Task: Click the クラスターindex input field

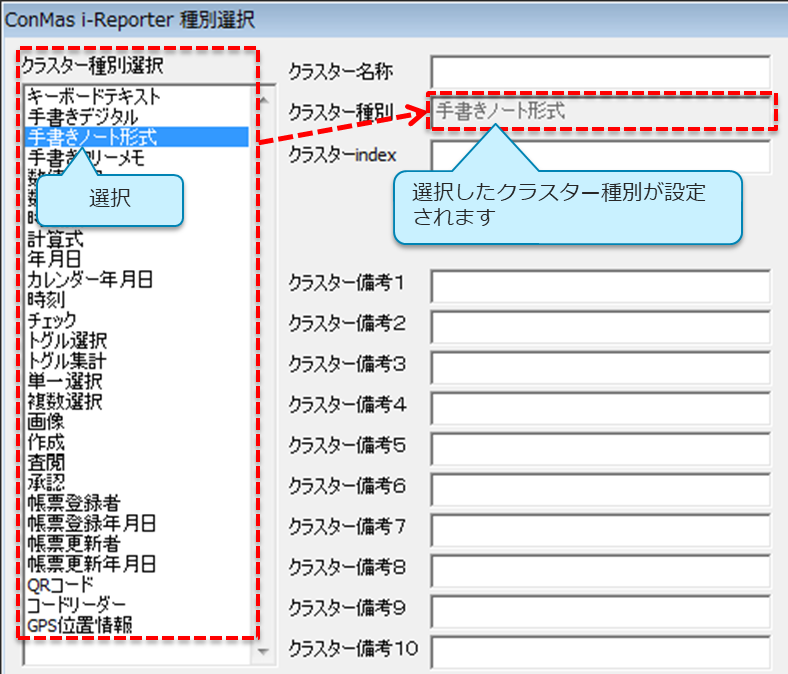Action: [600, 156]
